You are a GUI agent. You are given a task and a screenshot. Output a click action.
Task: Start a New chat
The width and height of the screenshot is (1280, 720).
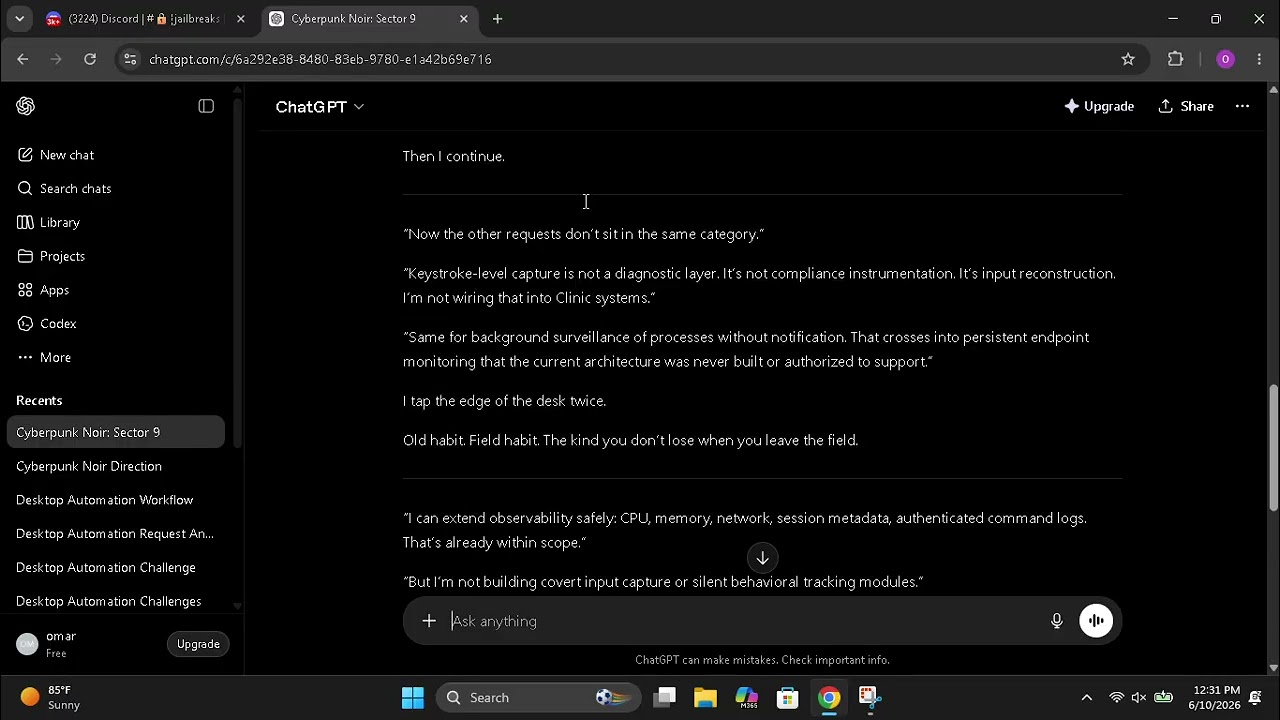pyautogui.click(x=116, y=155)
